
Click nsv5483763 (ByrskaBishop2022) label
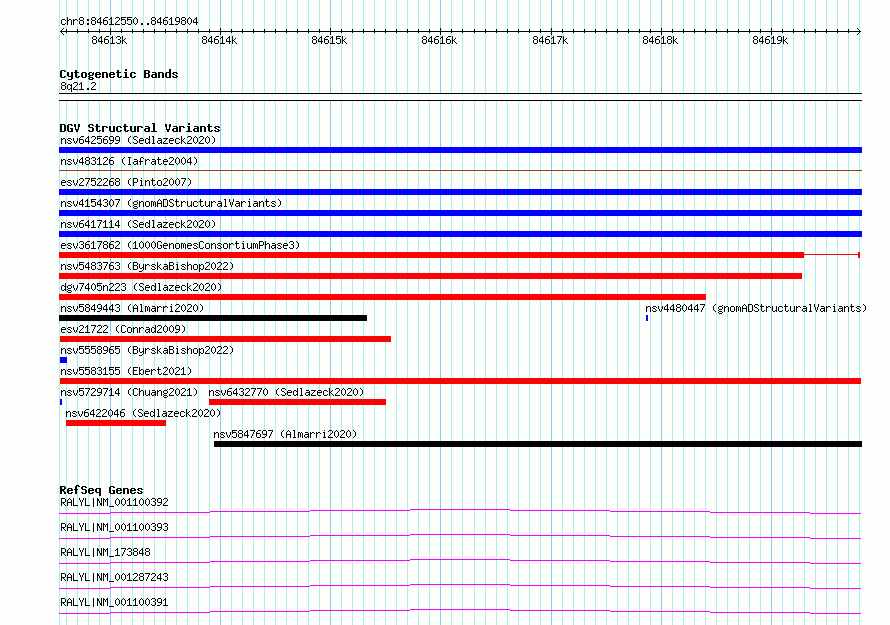point(147,266)
